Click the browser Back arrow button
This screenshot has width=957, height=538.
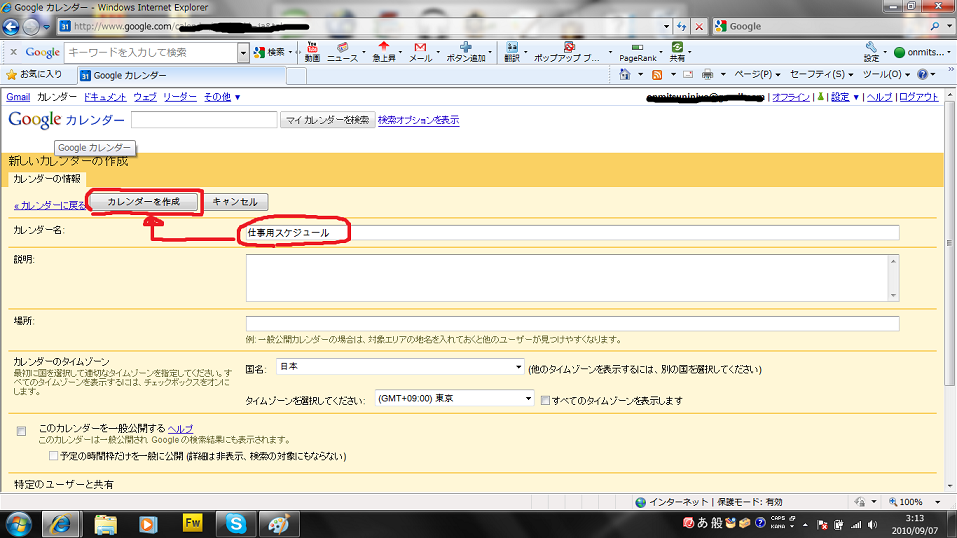pyautogui.click(x=11, y=26)
